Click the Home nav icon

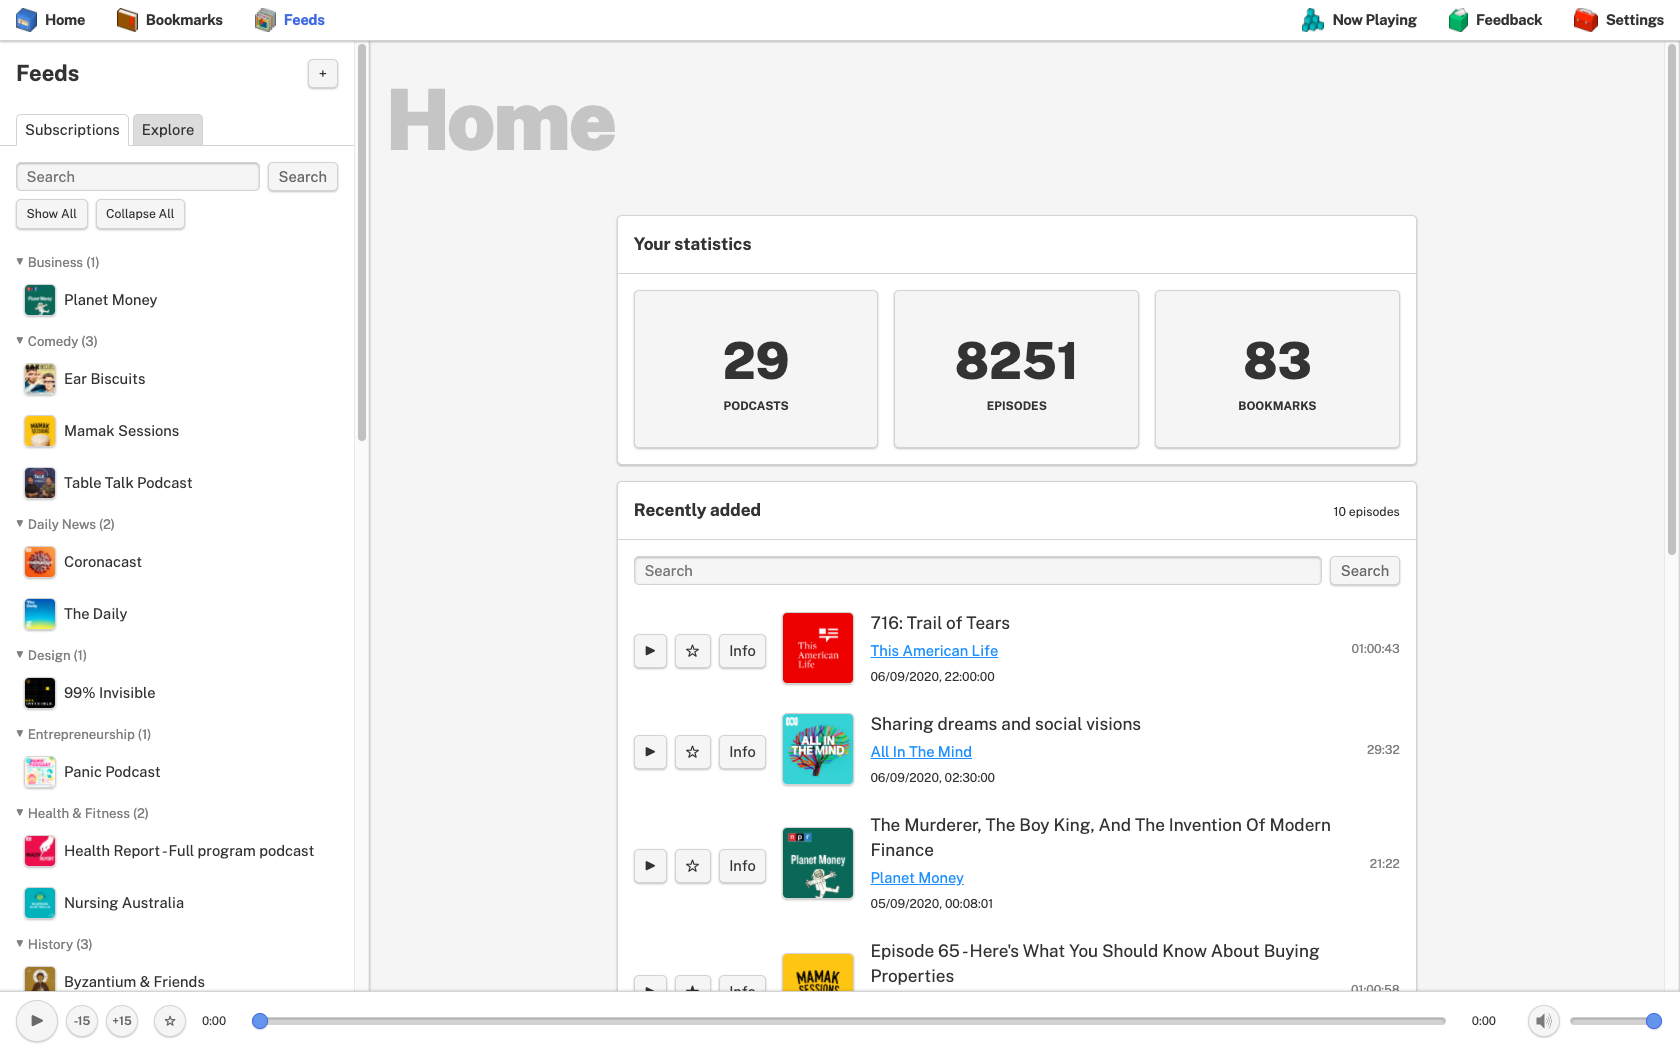point(27,20)
